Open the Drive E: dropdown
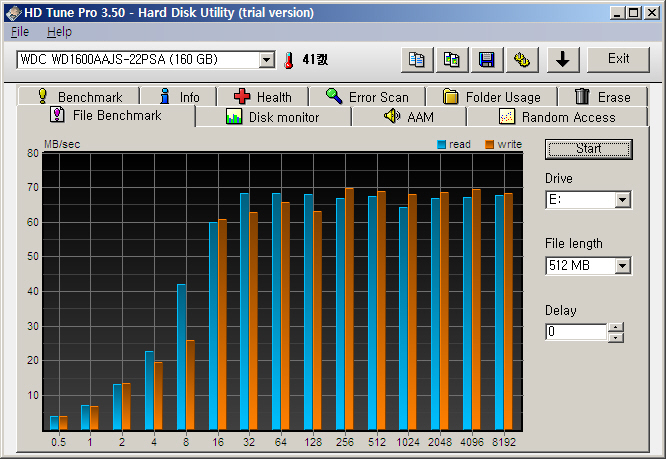The height and width of the screenshot is (459, 666). point(622,200)
